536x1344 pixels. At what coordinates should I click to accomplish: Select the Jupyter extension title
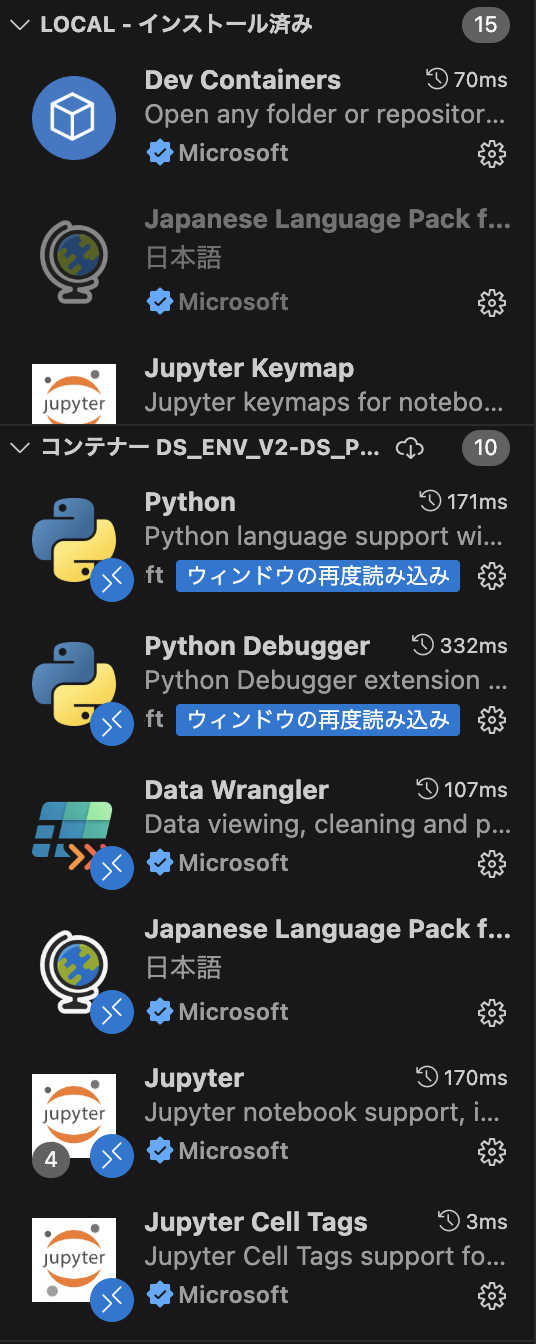point(194,1079)
